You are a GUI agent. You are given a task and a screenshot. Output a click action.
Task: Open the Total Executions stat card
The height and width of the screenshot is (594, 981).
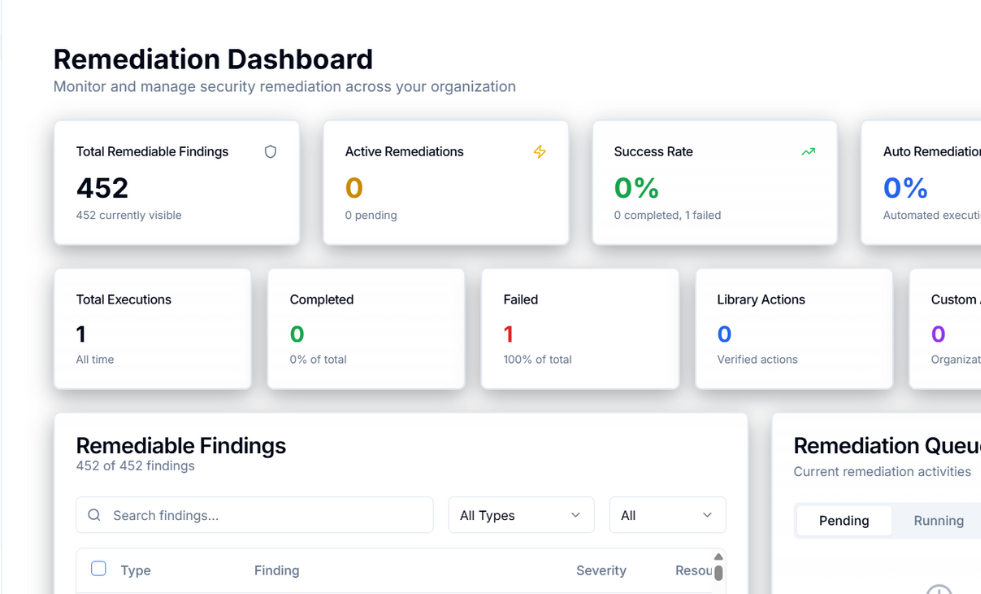pos(152,328)
